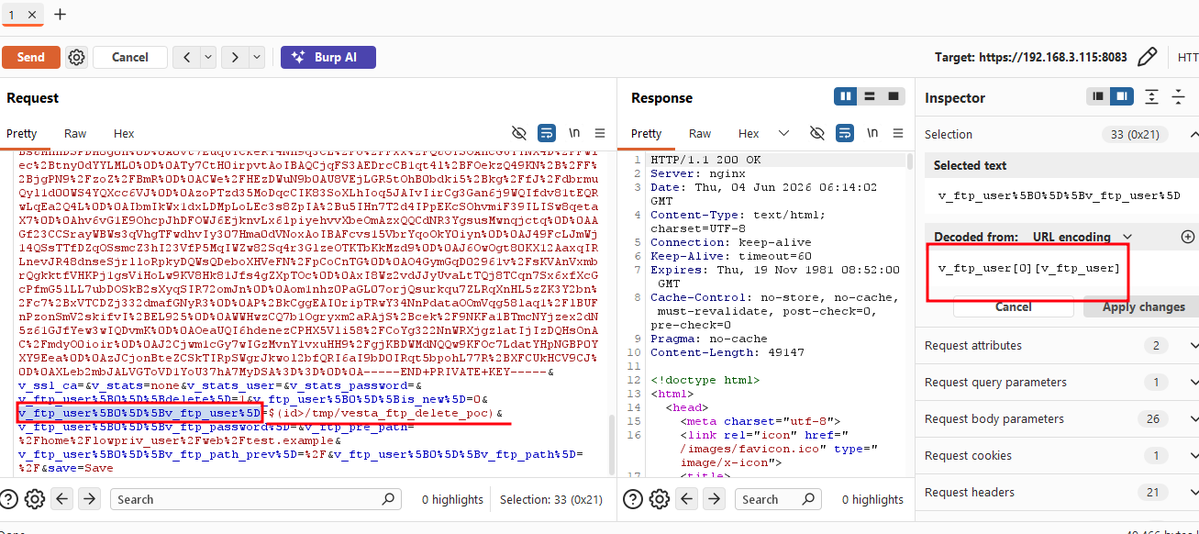The width and height of the screenshot is (1199, 534).
Task: Expand all Inspector sections icon
Action: (1152, 97)
